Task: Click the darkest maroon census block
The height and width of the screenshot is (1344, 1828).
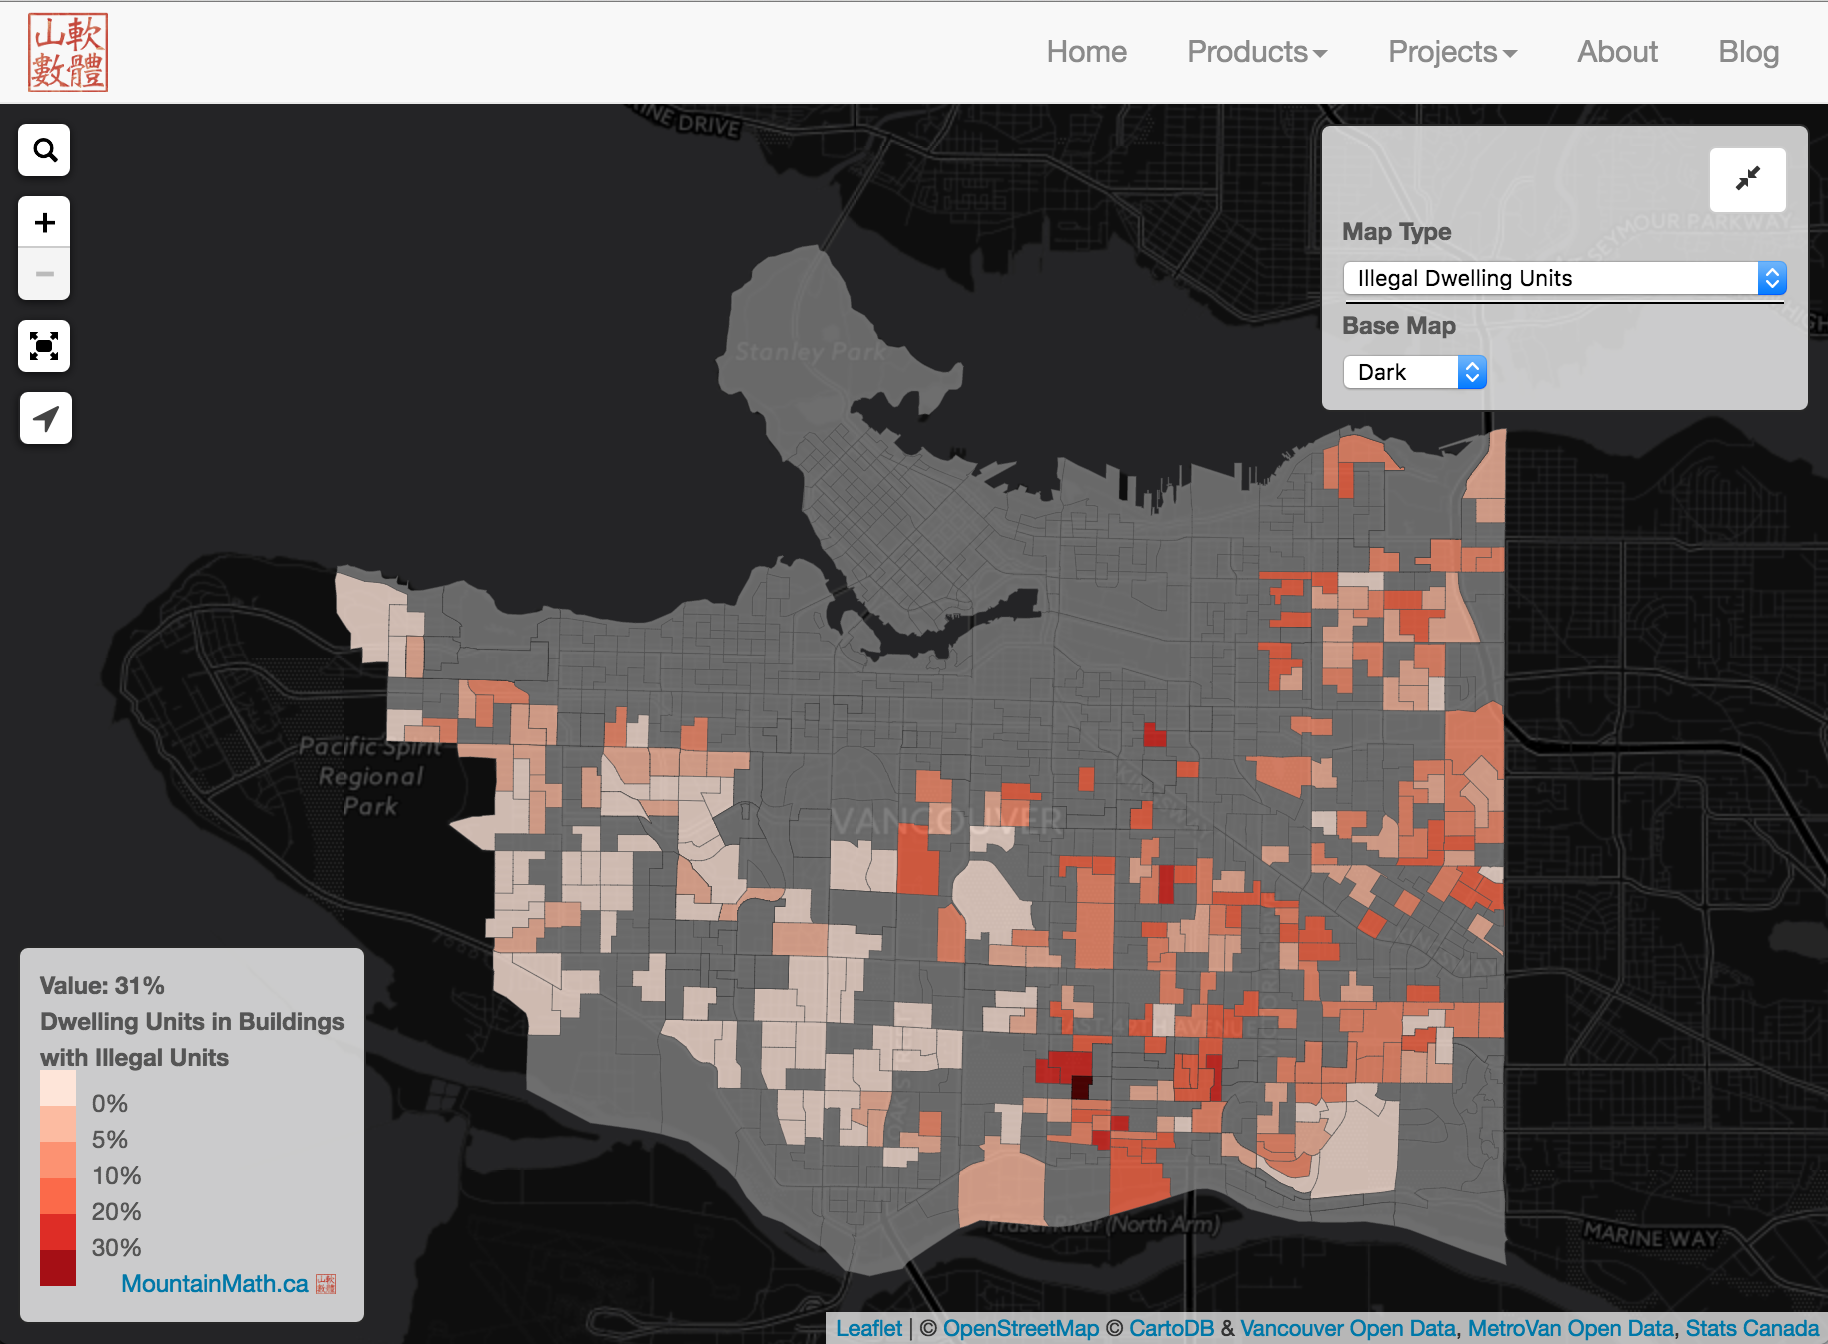Action: [x=1081, y=1087]
